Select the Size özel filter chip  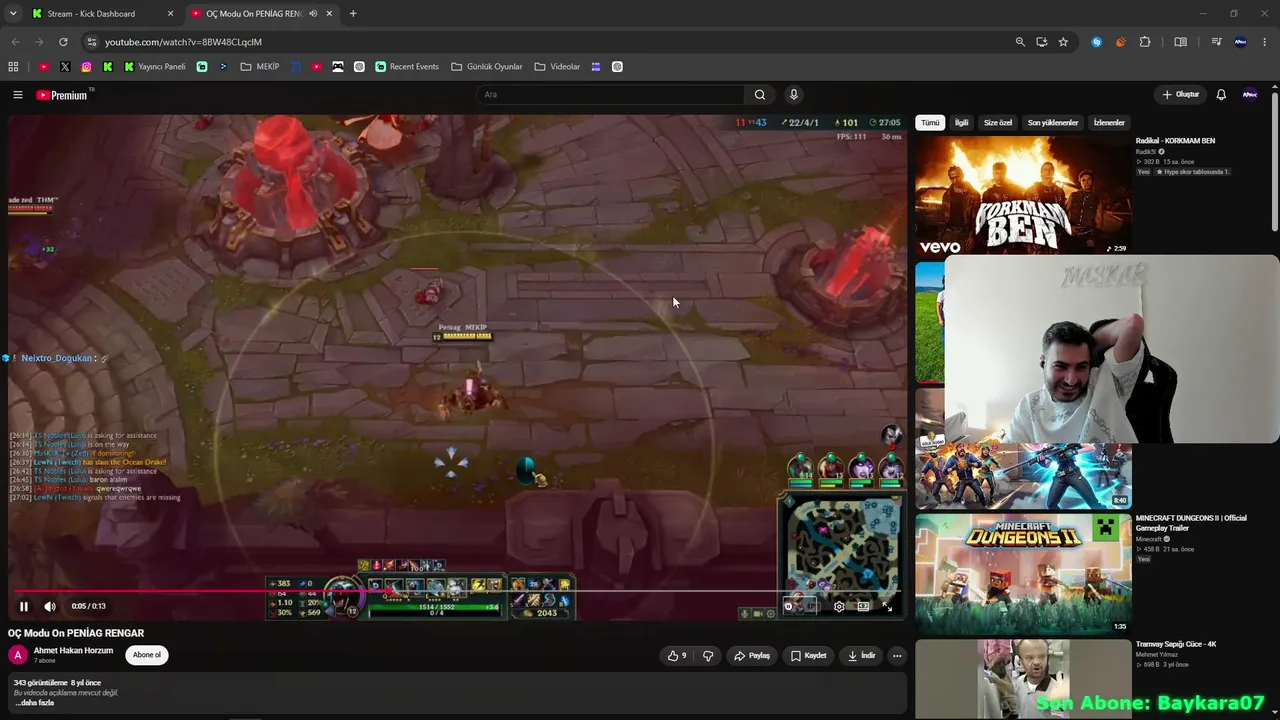998,123
